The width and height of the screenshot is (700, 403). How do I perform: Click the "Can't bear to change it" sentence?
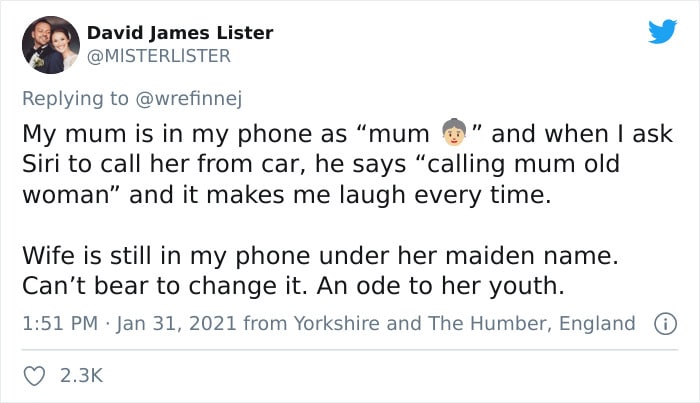[165, 286]
